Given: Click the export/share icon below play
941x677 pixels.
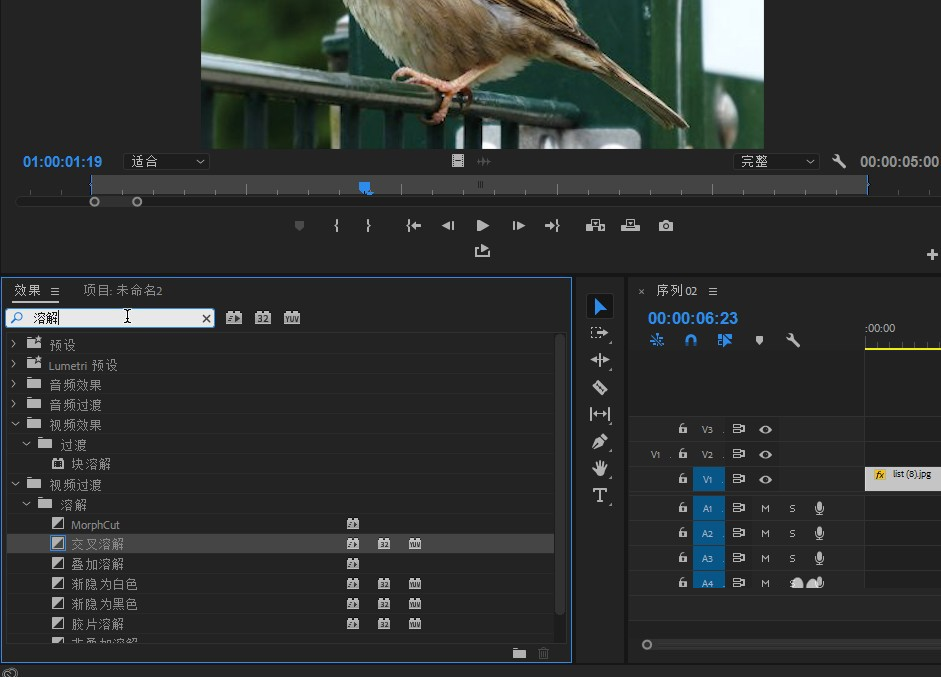Looking at the screenshot, I should [483, 251].
